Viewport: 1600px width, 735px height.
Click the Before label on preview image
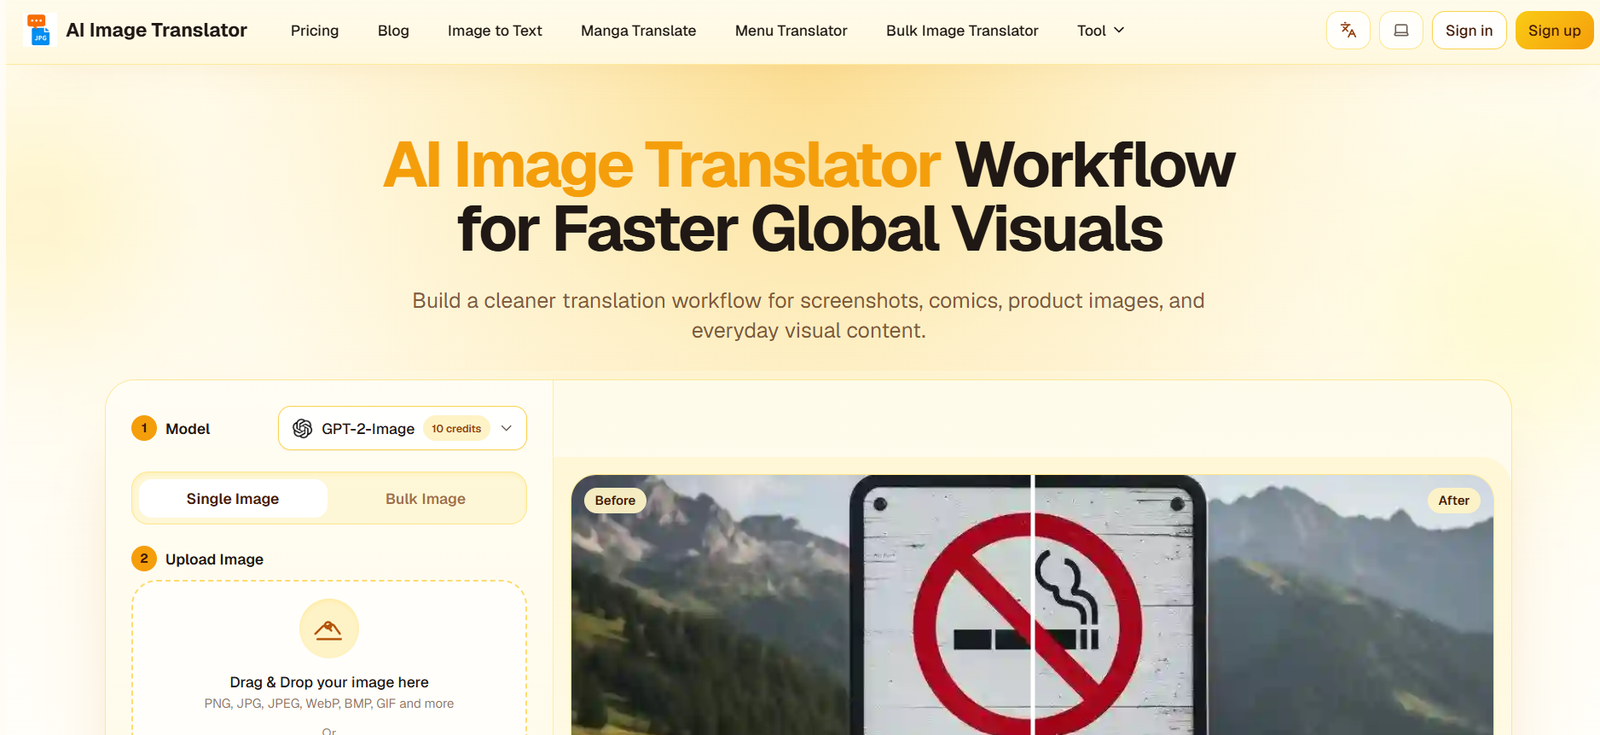(x=615, y=500)
